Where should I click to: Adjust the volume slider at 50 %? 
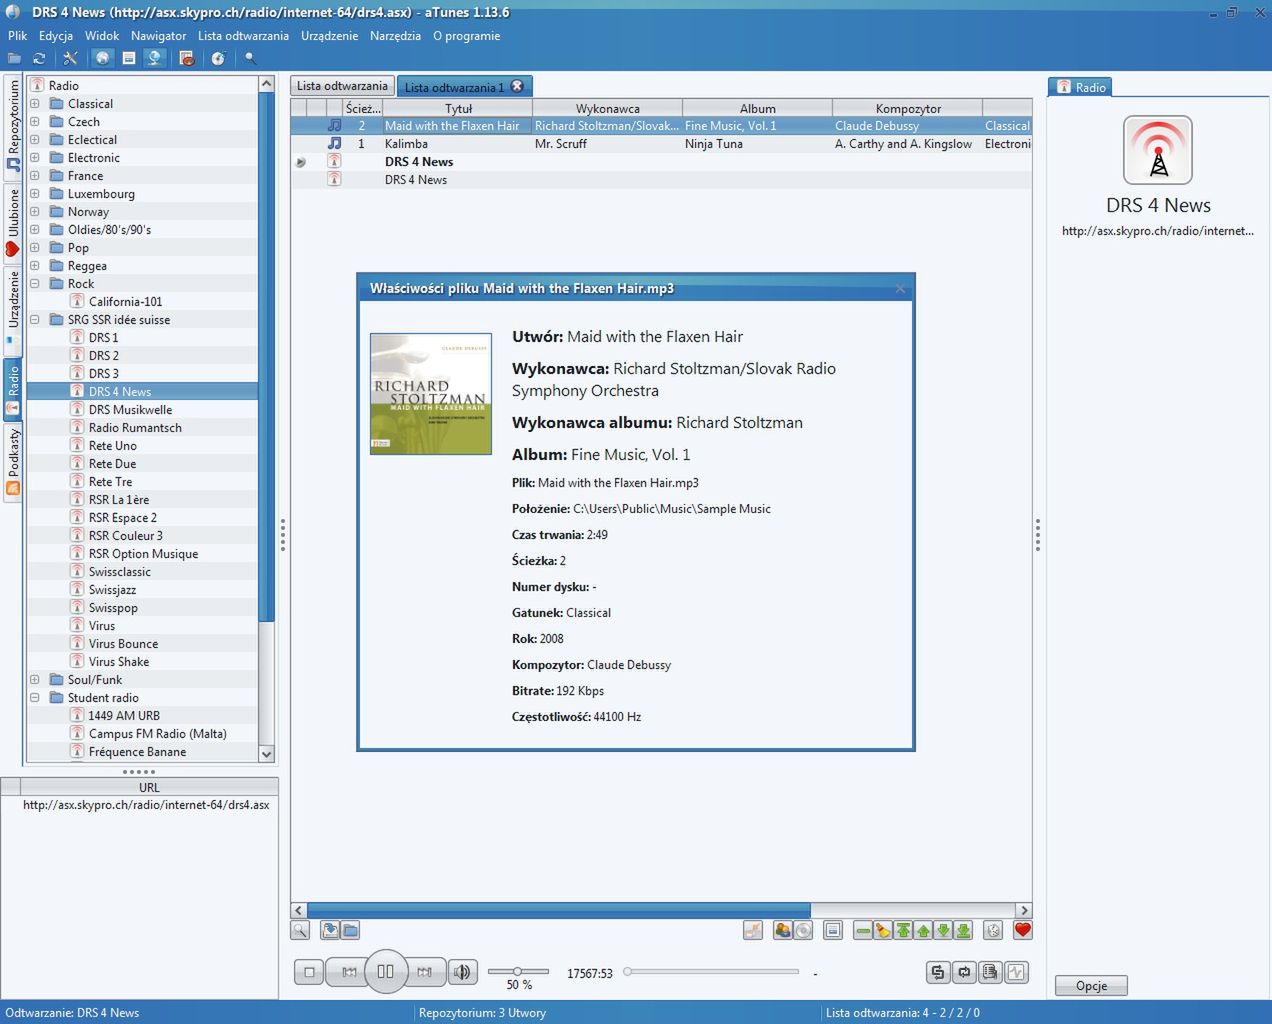tap(518, 972)
